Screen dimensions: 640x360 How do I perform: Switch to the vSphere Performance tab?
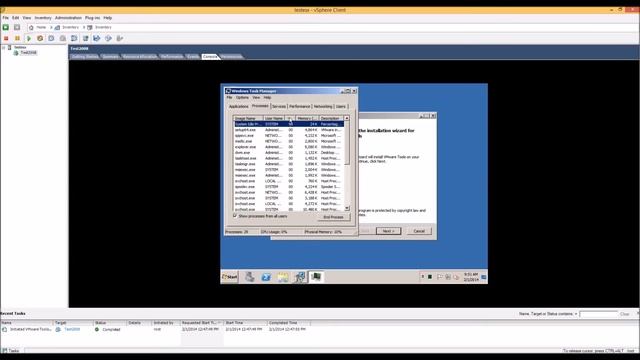click(171, 57)
